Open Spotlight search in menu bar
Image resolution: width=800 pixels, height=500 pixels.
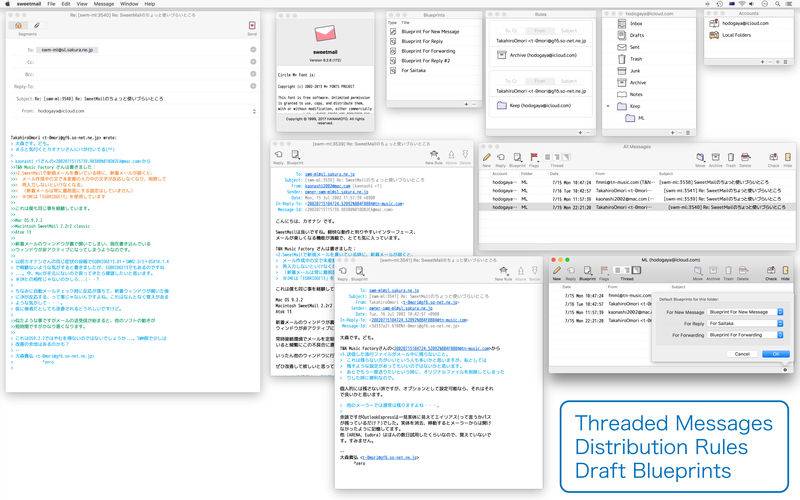coord(777,4)
